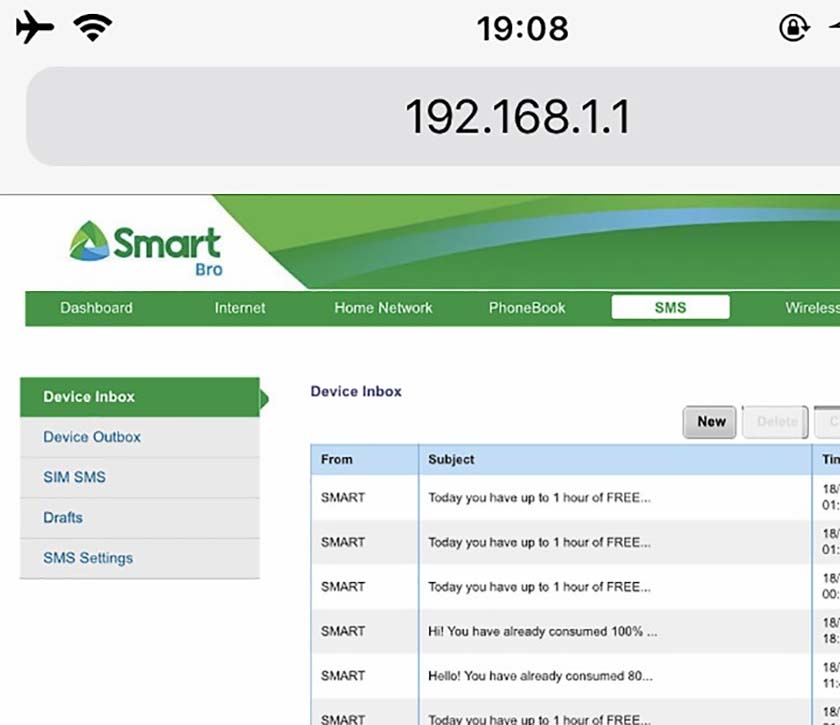Open the PhoneBook tab
Viewport: 840px width, 725px height.
click(527, 308)
